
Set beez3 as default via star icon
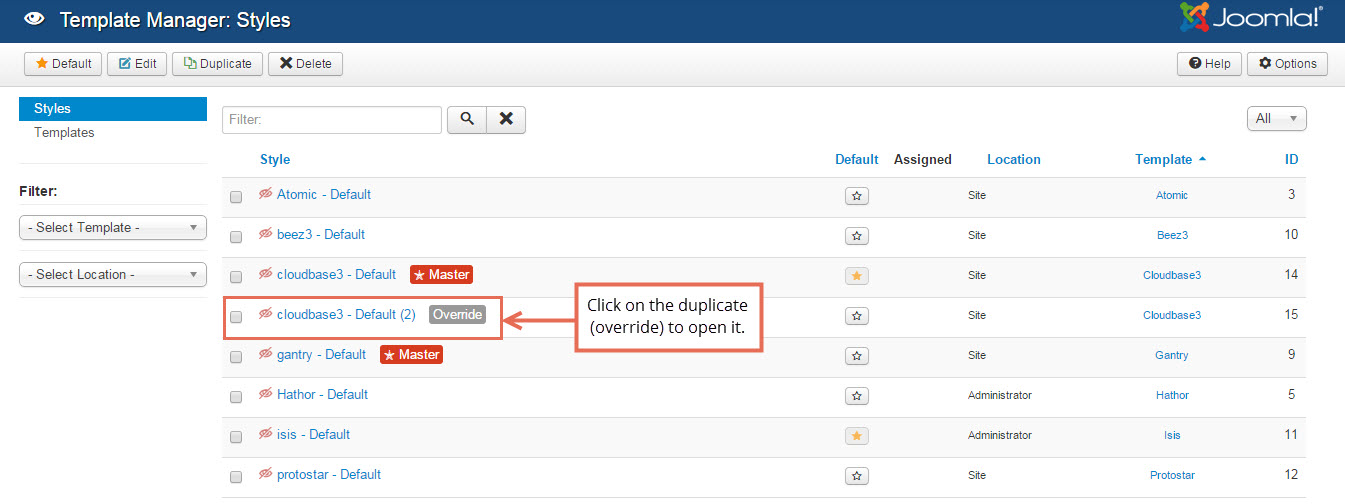pyautogui.click(x=857, y=236)
